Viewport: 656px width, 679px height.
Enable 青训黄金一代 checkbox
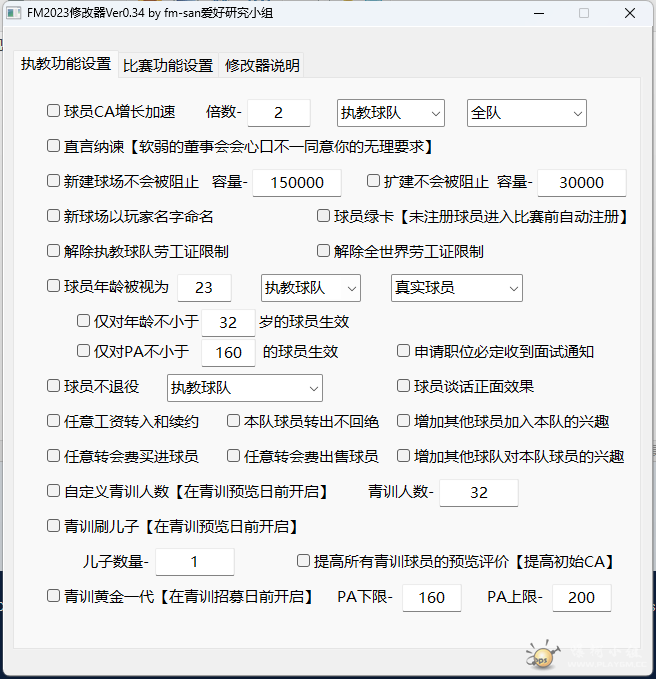coord(53,596)
